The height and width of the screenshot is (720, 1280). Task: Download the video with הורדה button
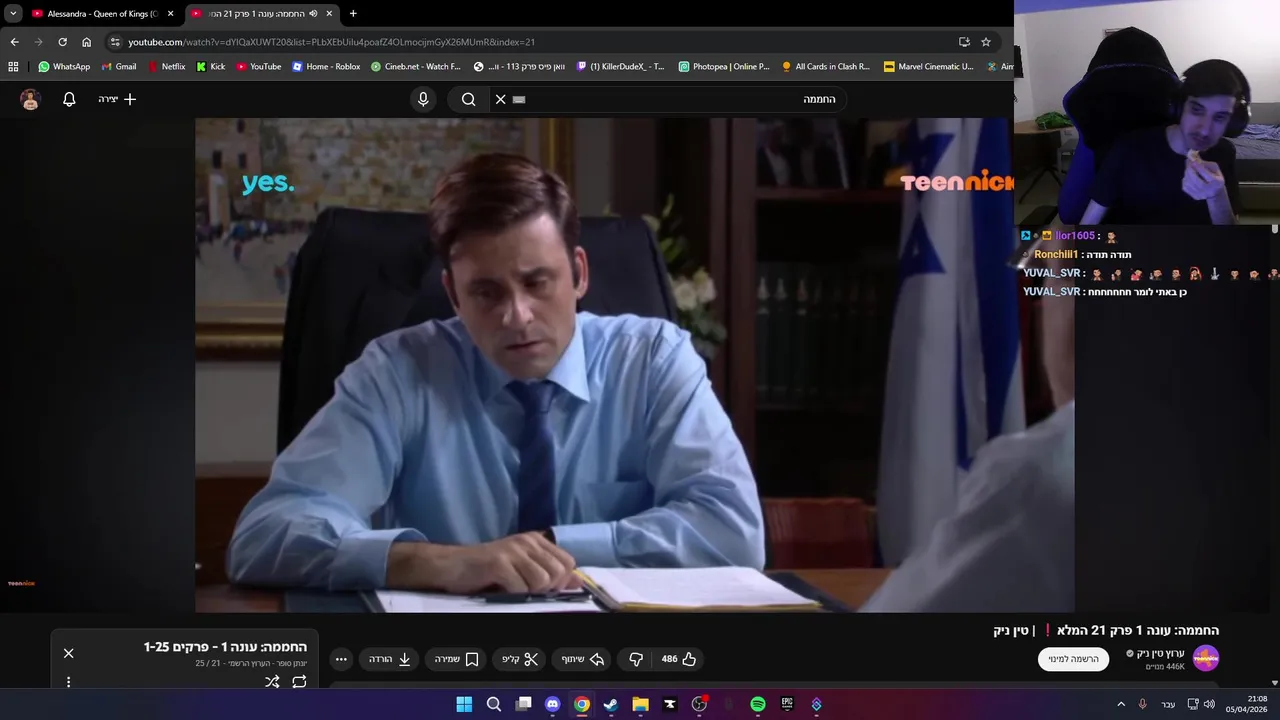pyautogui.click(x=390, y=659)
